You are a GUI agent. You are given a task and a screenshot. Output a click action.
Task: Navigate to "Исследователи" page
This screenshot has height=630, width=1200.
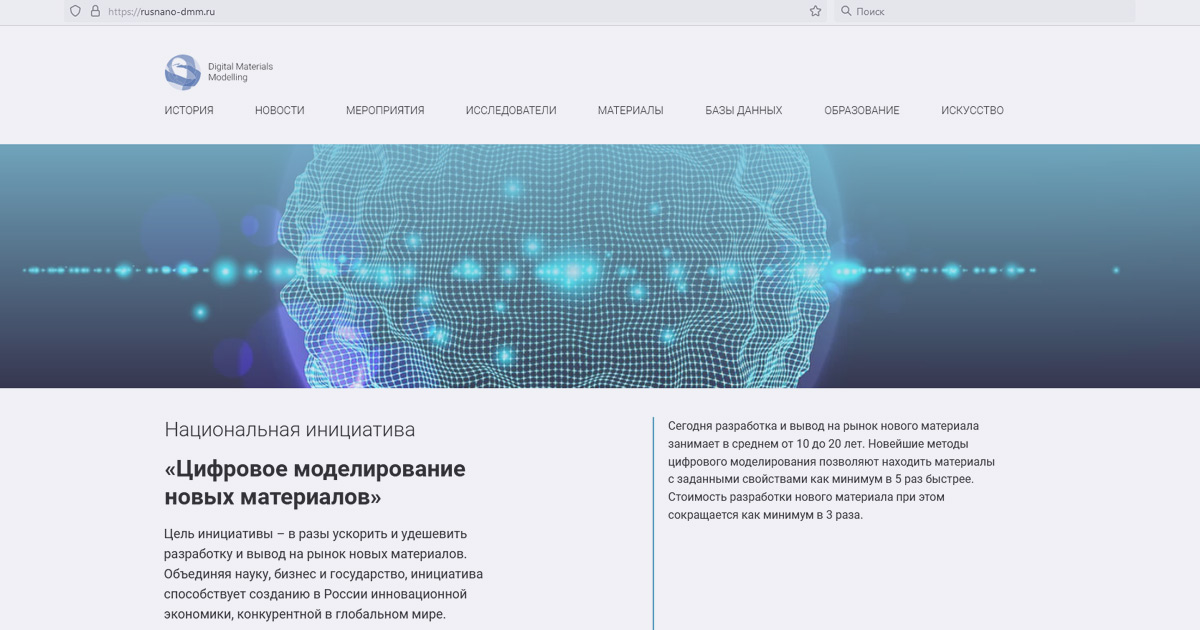(510, 111)
